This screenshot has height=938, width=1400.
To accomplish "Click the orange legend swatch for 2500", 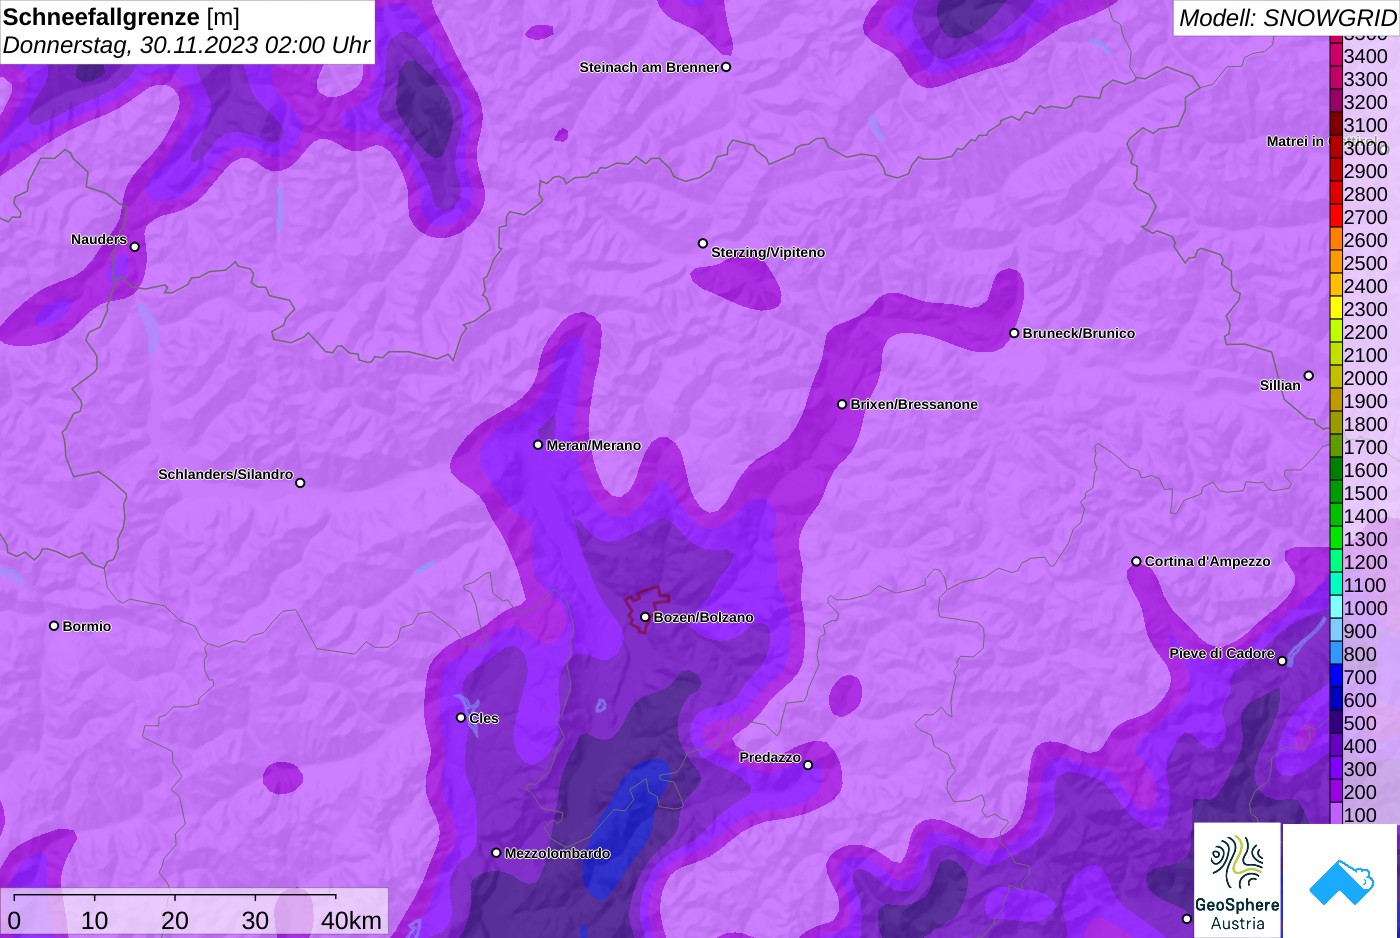I will [x=1336, y=262].
